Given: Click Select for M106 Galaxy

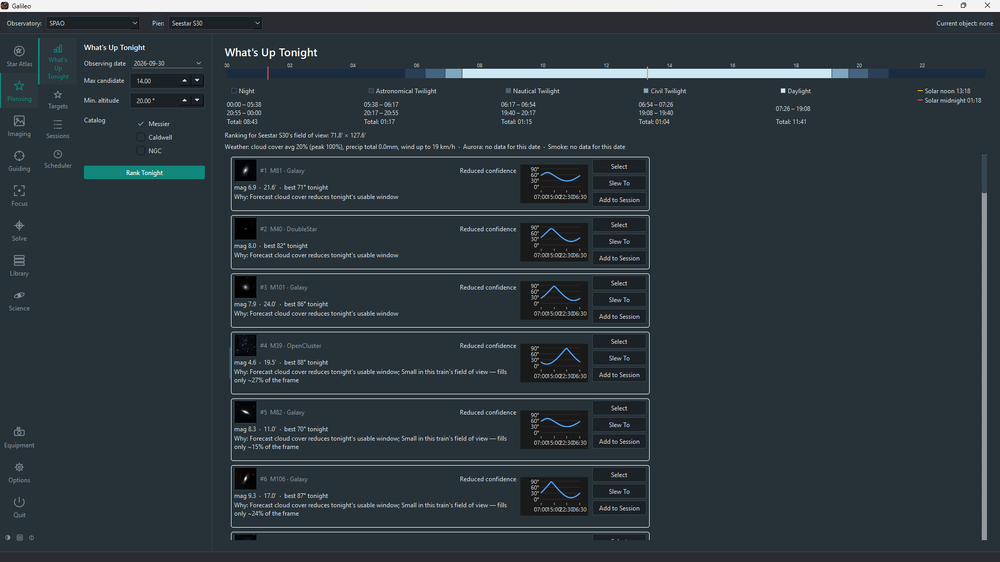Looking at the screenshot, I should pyautogui.click(x=619, y=475).
